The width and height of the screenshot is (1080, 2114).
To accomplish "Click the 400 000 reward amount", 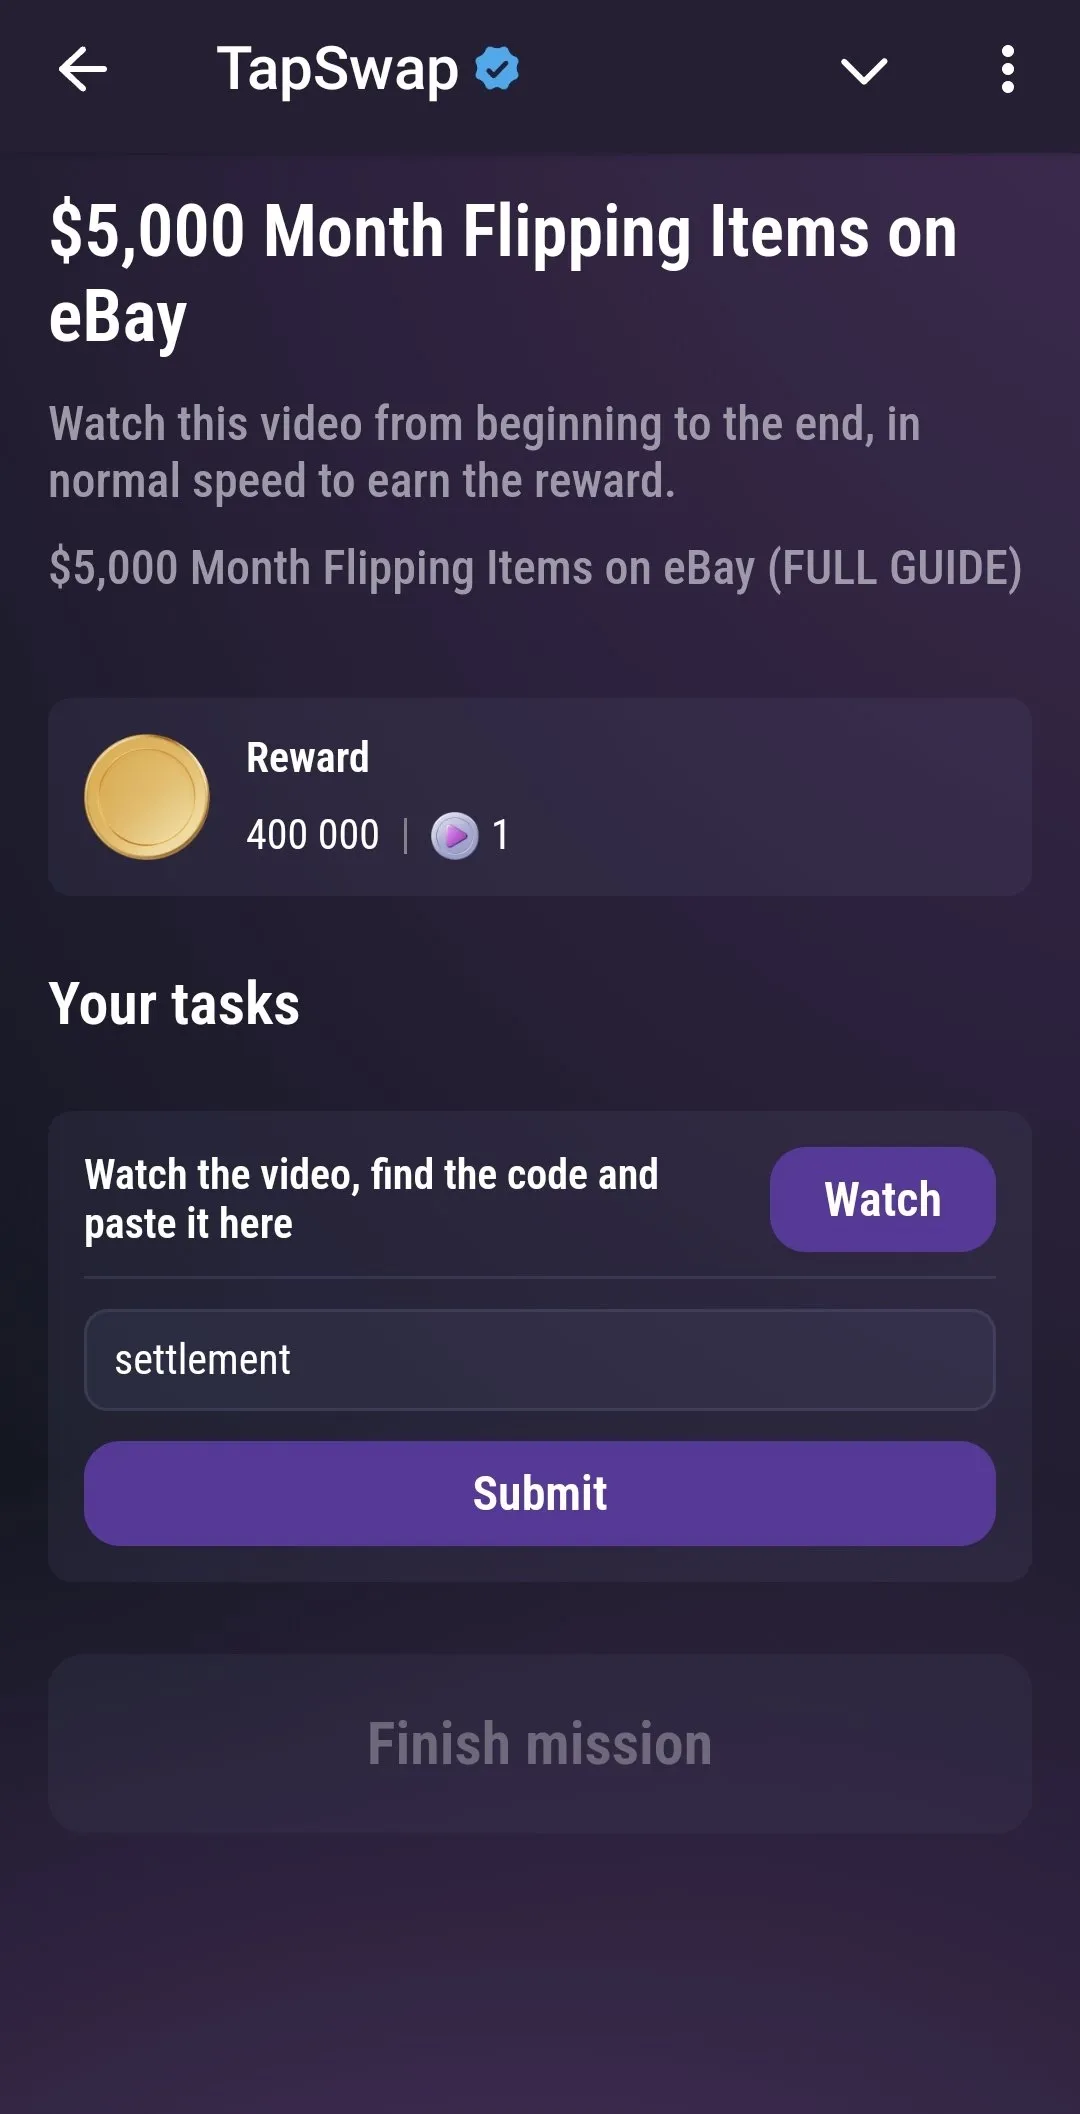I will click(313, 835).
